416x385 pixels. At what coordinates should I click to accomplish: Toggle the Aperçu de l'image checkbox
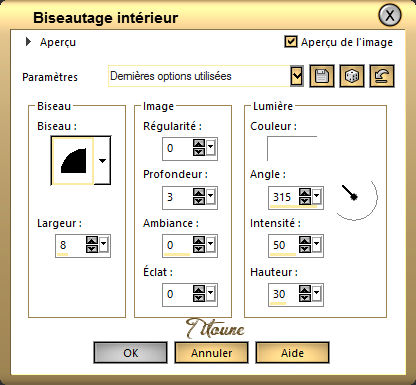291,42
